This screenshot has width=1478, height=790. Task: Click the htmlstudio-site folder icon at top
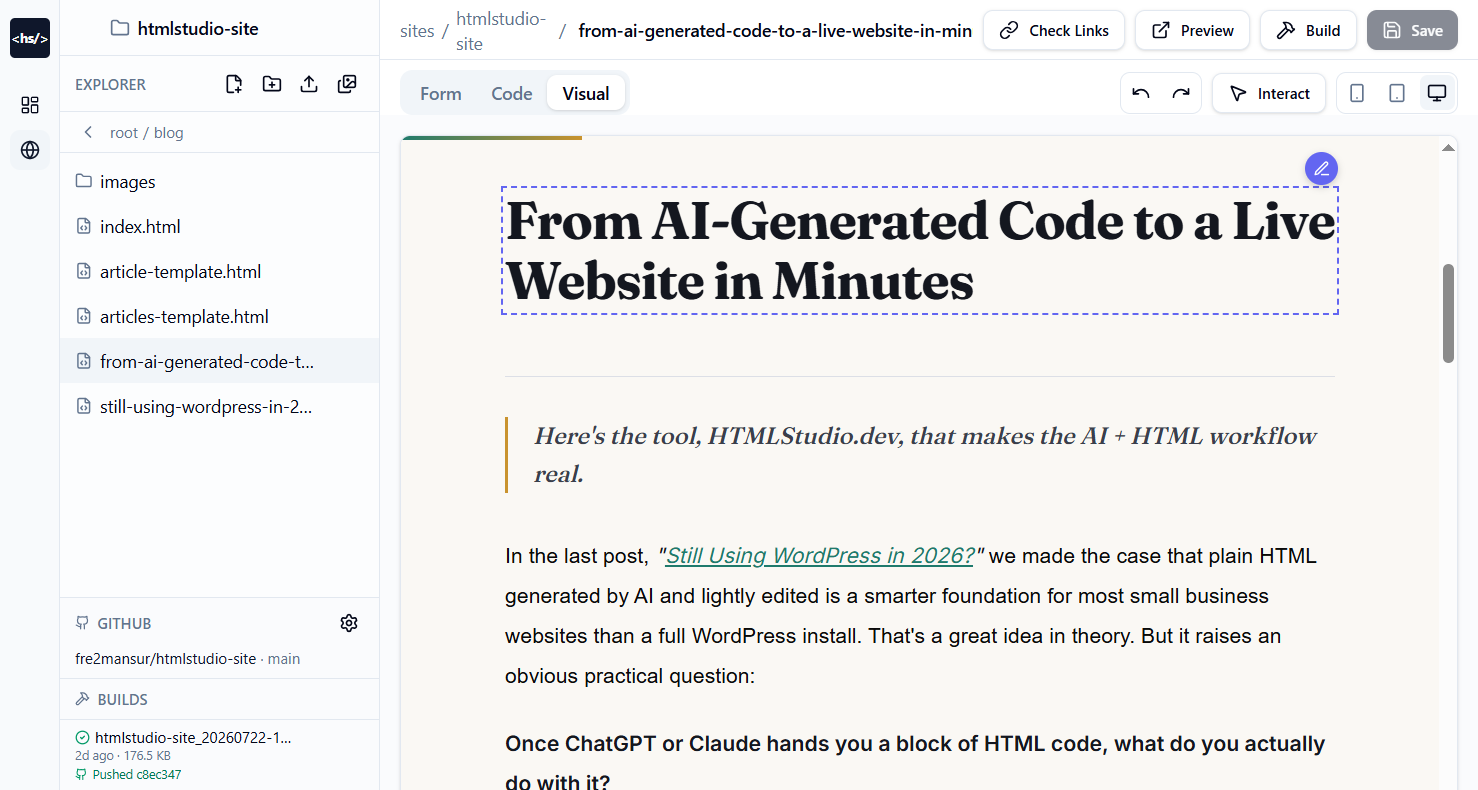(120, 28)
